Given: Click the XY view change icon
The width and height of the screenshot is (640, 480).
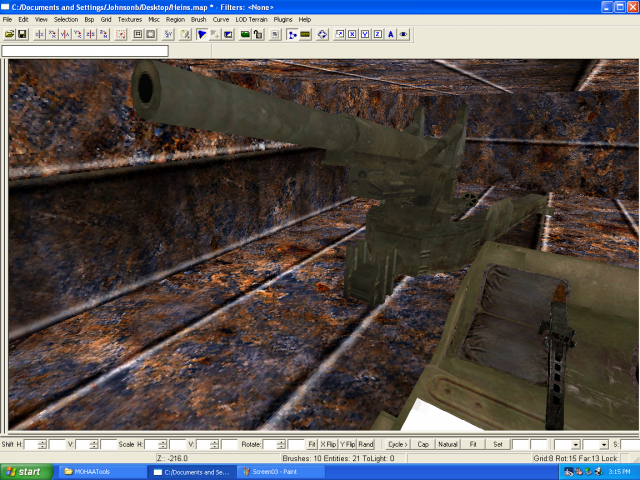Looking at the screenshot, I should 168,34.
